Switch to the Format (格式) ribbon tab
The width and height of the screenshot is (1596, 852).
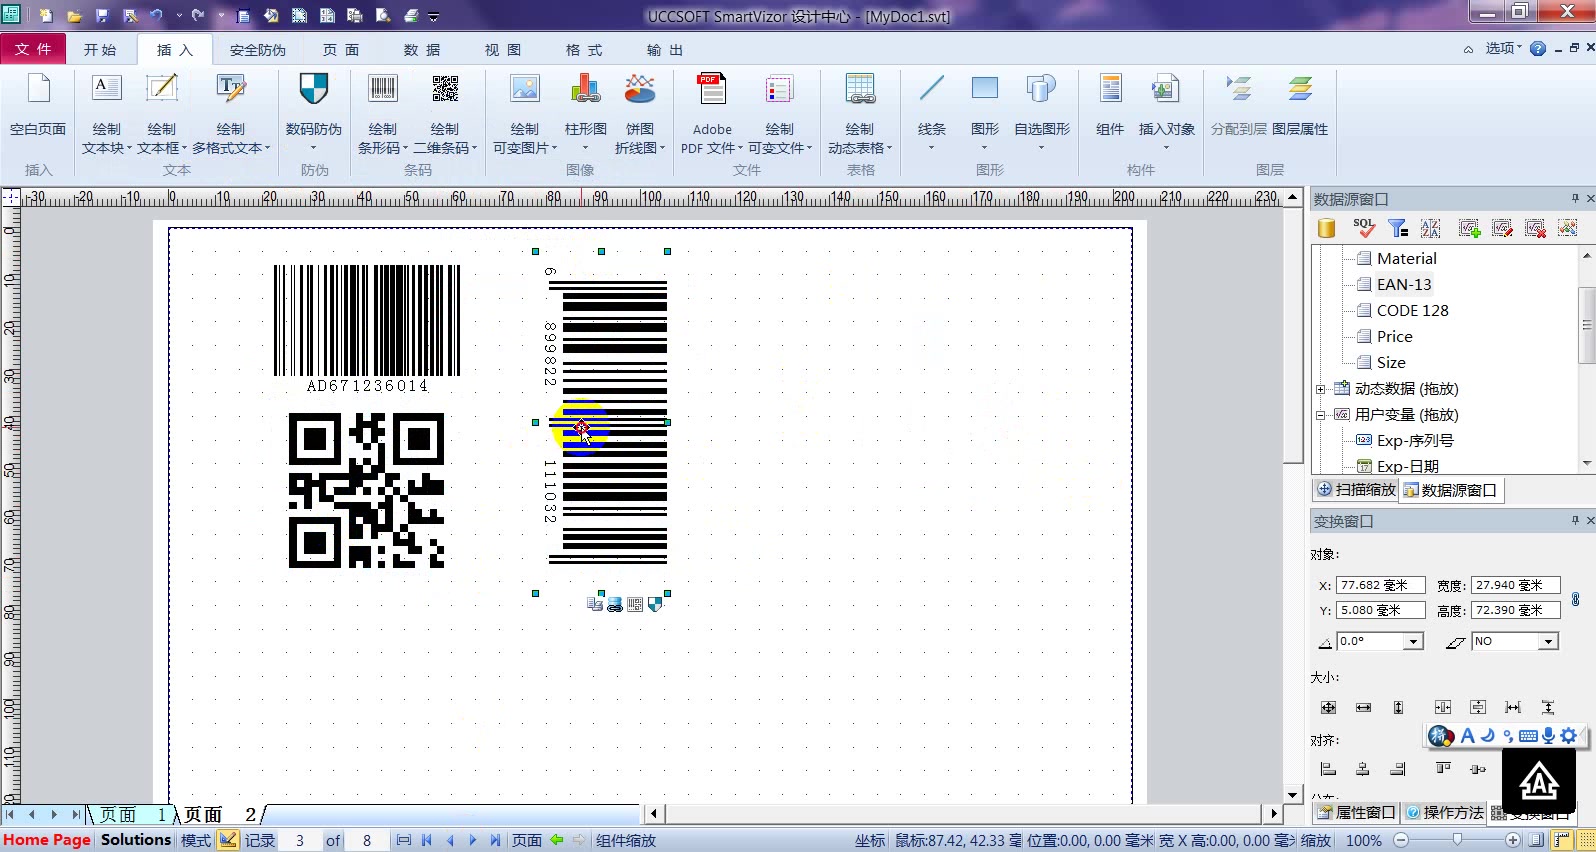pyautogui.click(x=584, y=49)
